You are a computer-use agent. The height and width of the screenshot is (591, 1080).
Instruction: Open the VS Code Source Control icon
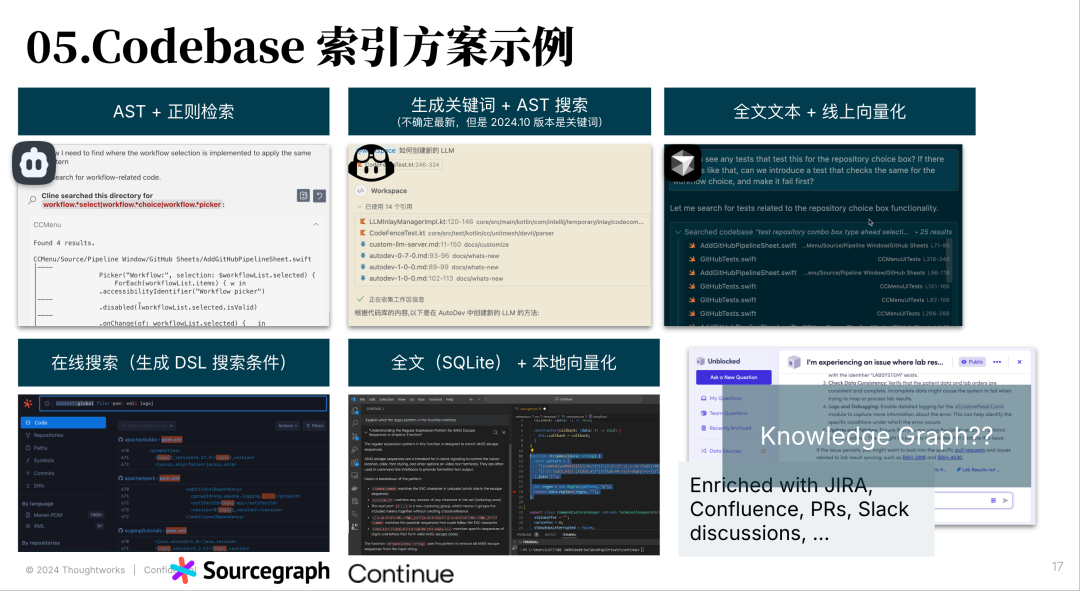[355, 437]
